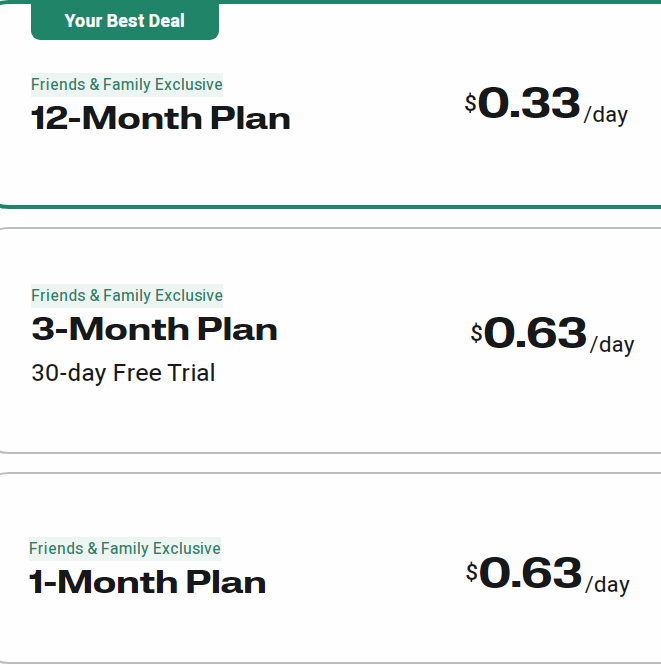Click the $0.33 price amount

(x=529, y=104)
